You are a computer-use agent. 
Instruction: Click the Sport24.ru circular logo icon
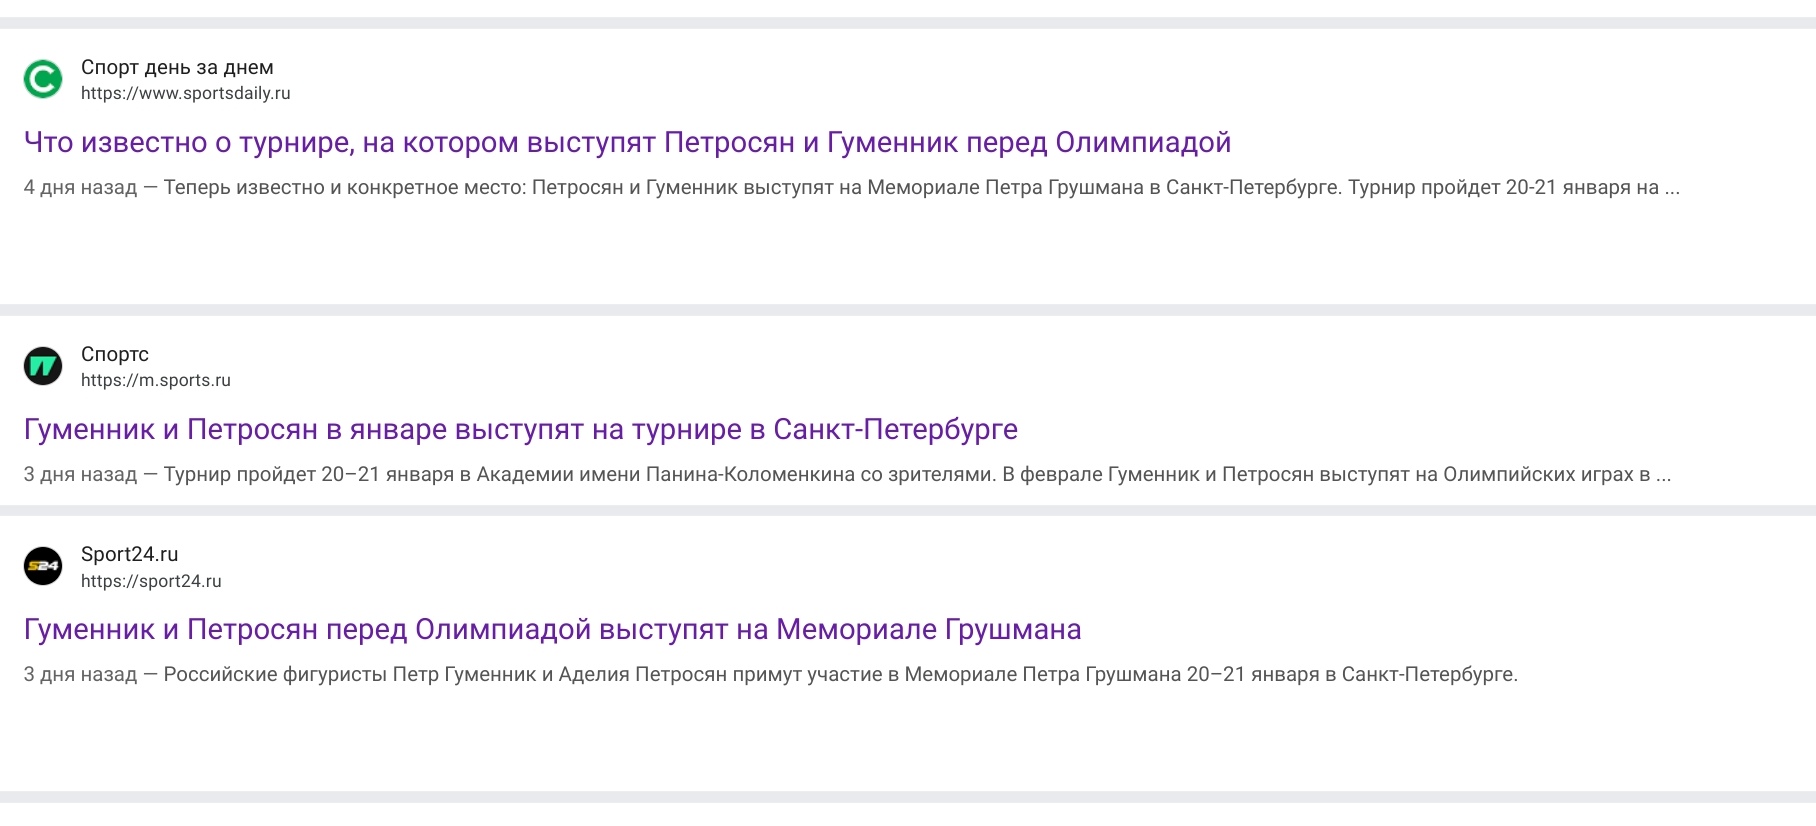coord(42,566)
